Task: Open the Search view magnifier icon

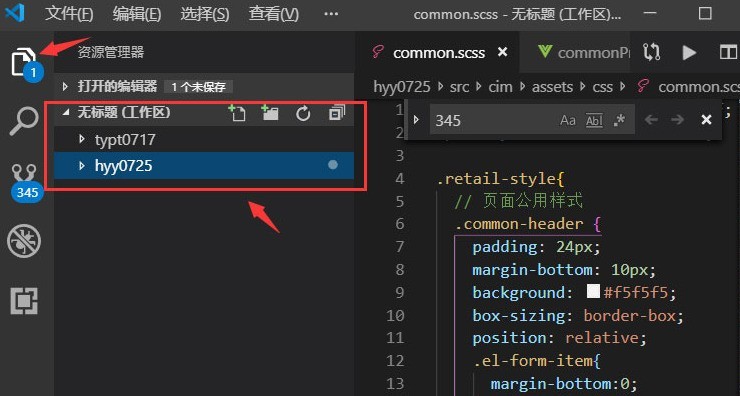Action: point(24,121)
